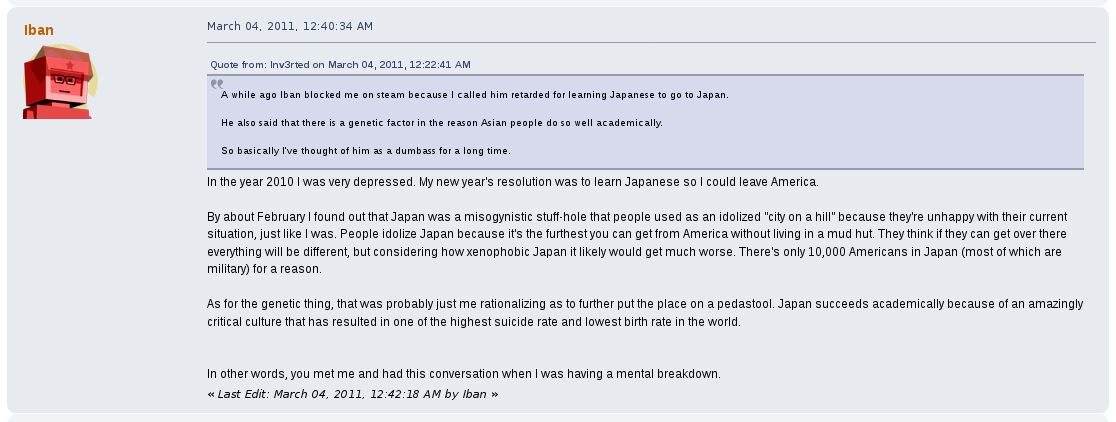Click the post timestamp 12:40:34 AM
The height and width of the screenshot is (422, 1116).
[x=288, y=25]
